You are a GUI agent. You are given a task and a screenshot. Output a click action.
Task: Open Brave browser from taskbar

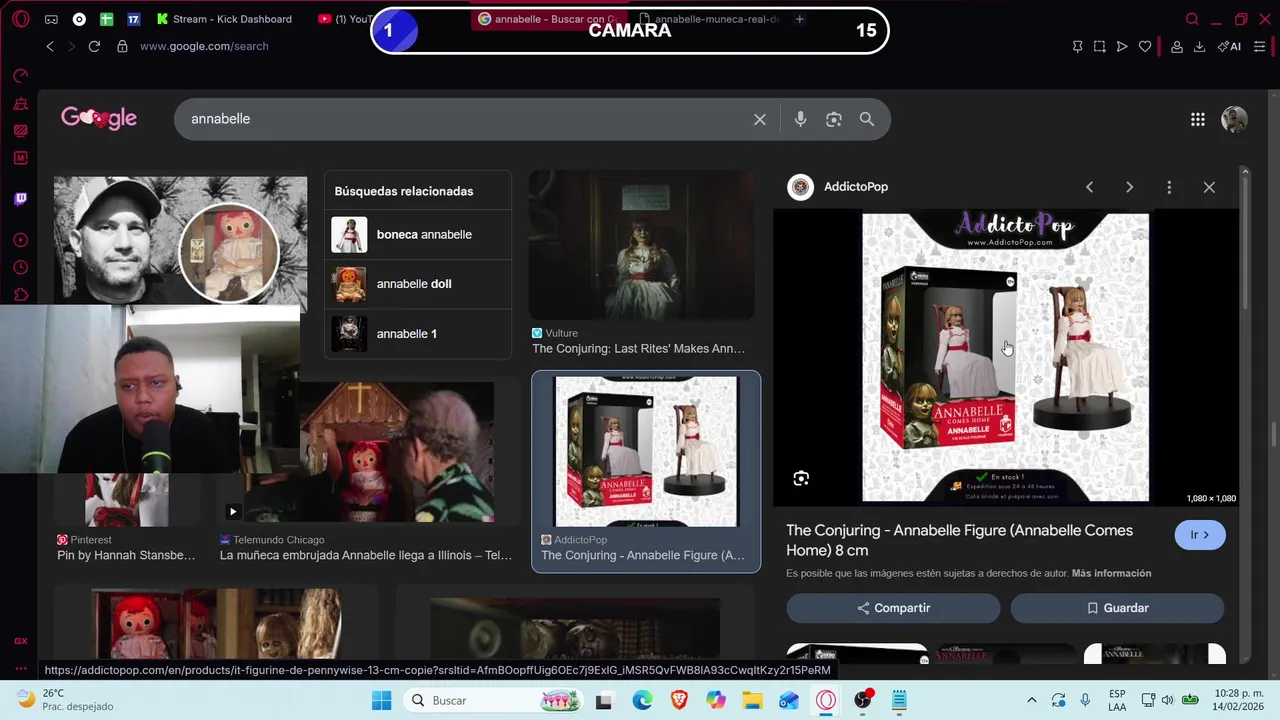coord(679,701)
